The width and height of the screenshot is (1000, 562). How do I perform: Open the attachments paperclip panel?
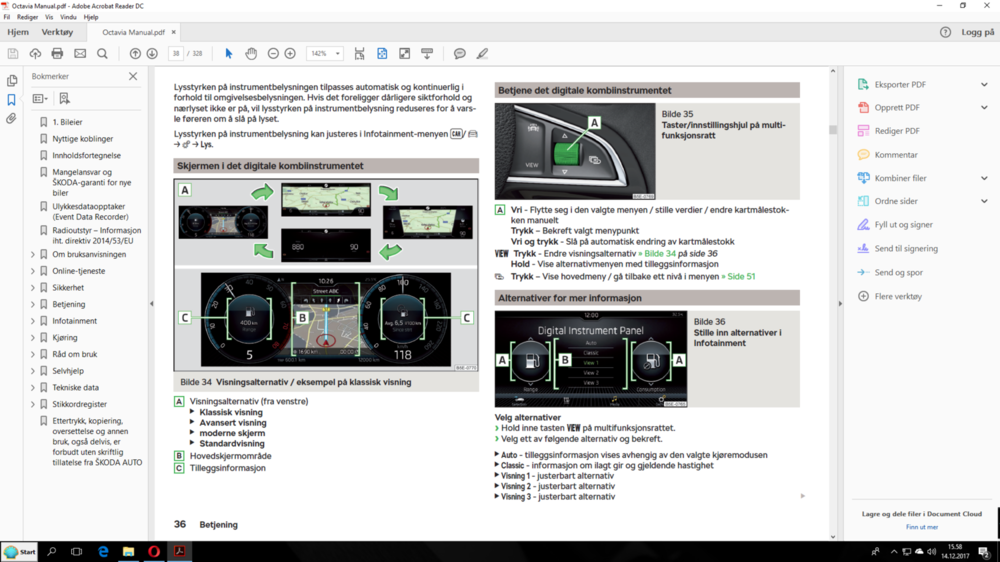coord(12,118)
